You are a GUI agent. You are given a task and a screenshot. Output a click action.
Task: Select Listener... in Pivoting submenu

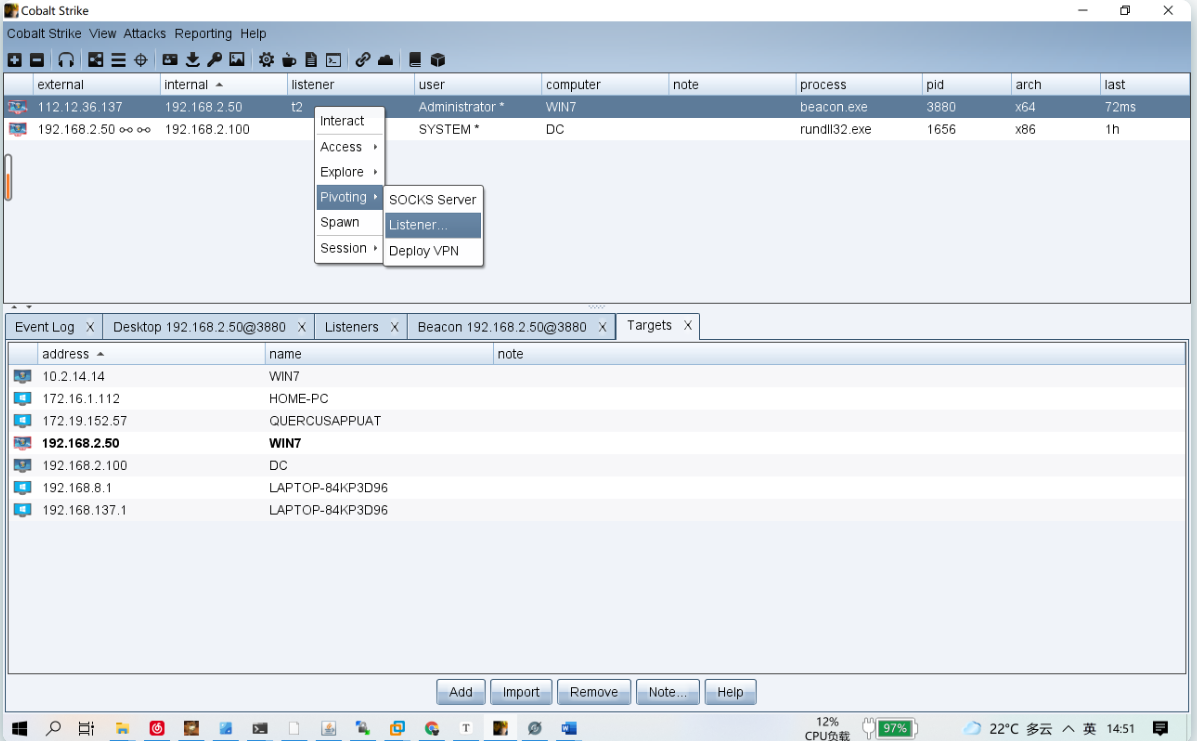[x=433, y=225]
